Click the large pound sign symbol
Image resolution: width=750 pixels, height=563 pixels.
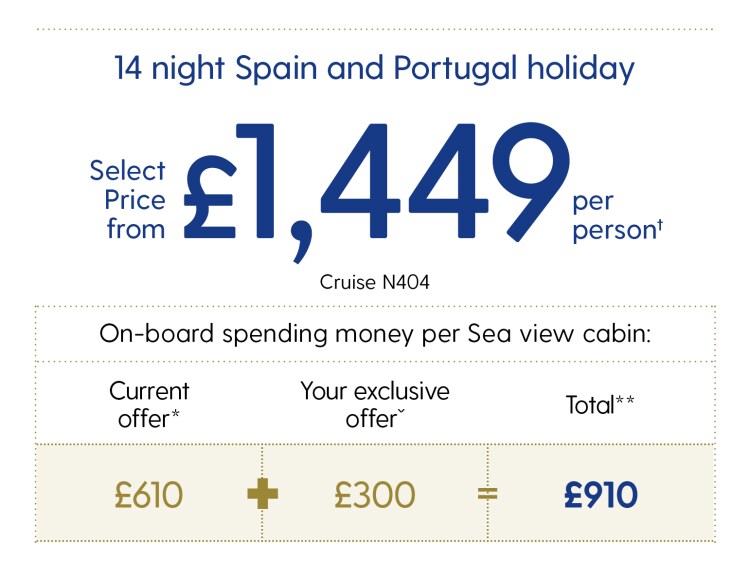(x=210, y=197)
